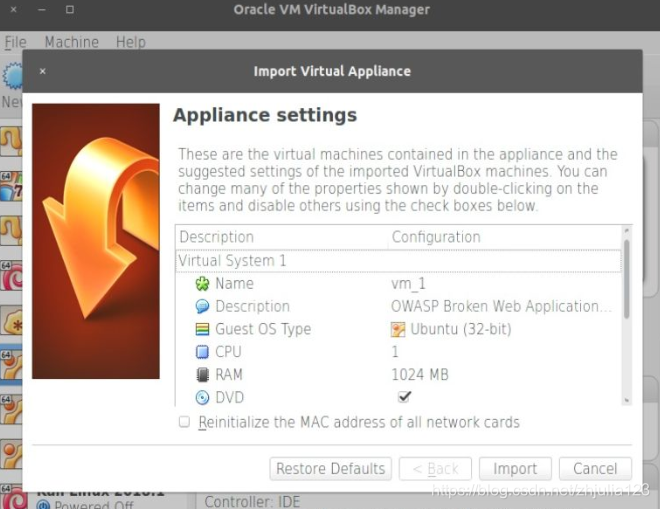
Task: Click the Import button
Action: [515, 469]
